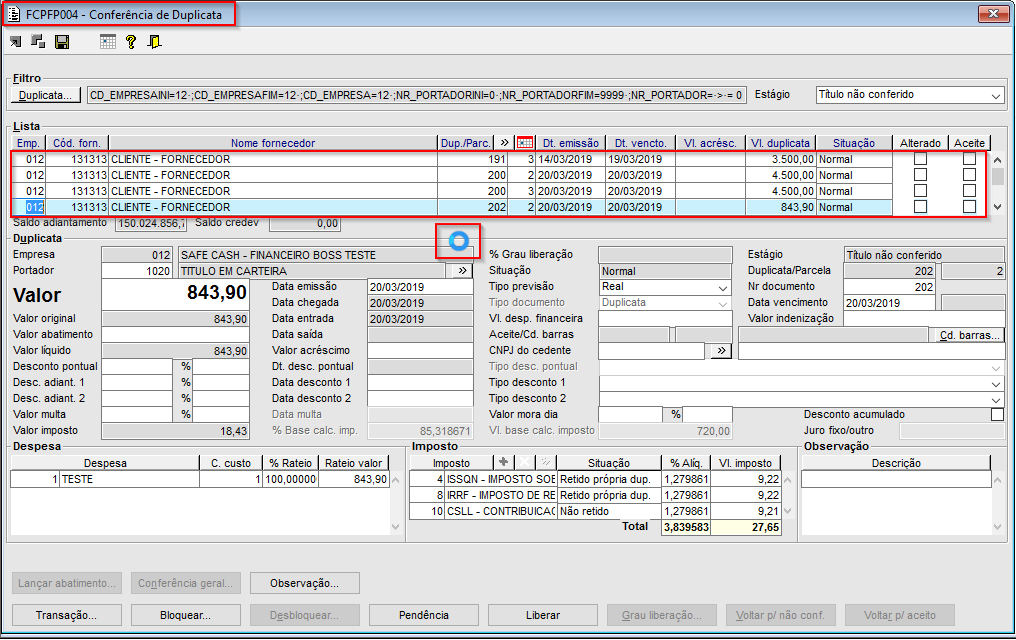Click the Liberar button
The height and width of the screenshot is (640, 1016).
click(x=543, y=615)
